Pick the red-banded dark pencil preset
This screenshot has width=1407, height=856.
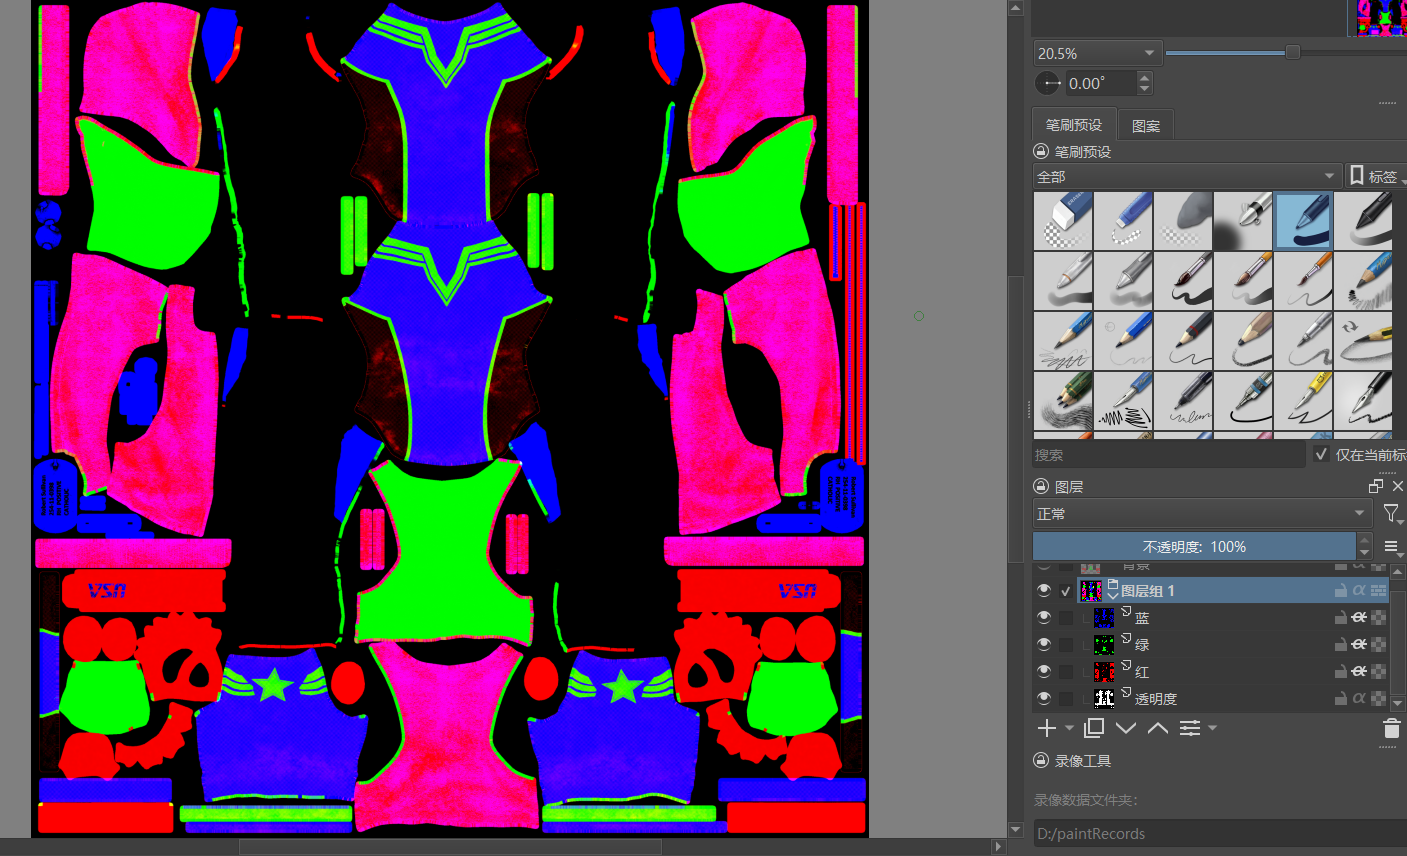click(x=1183, y=341)
